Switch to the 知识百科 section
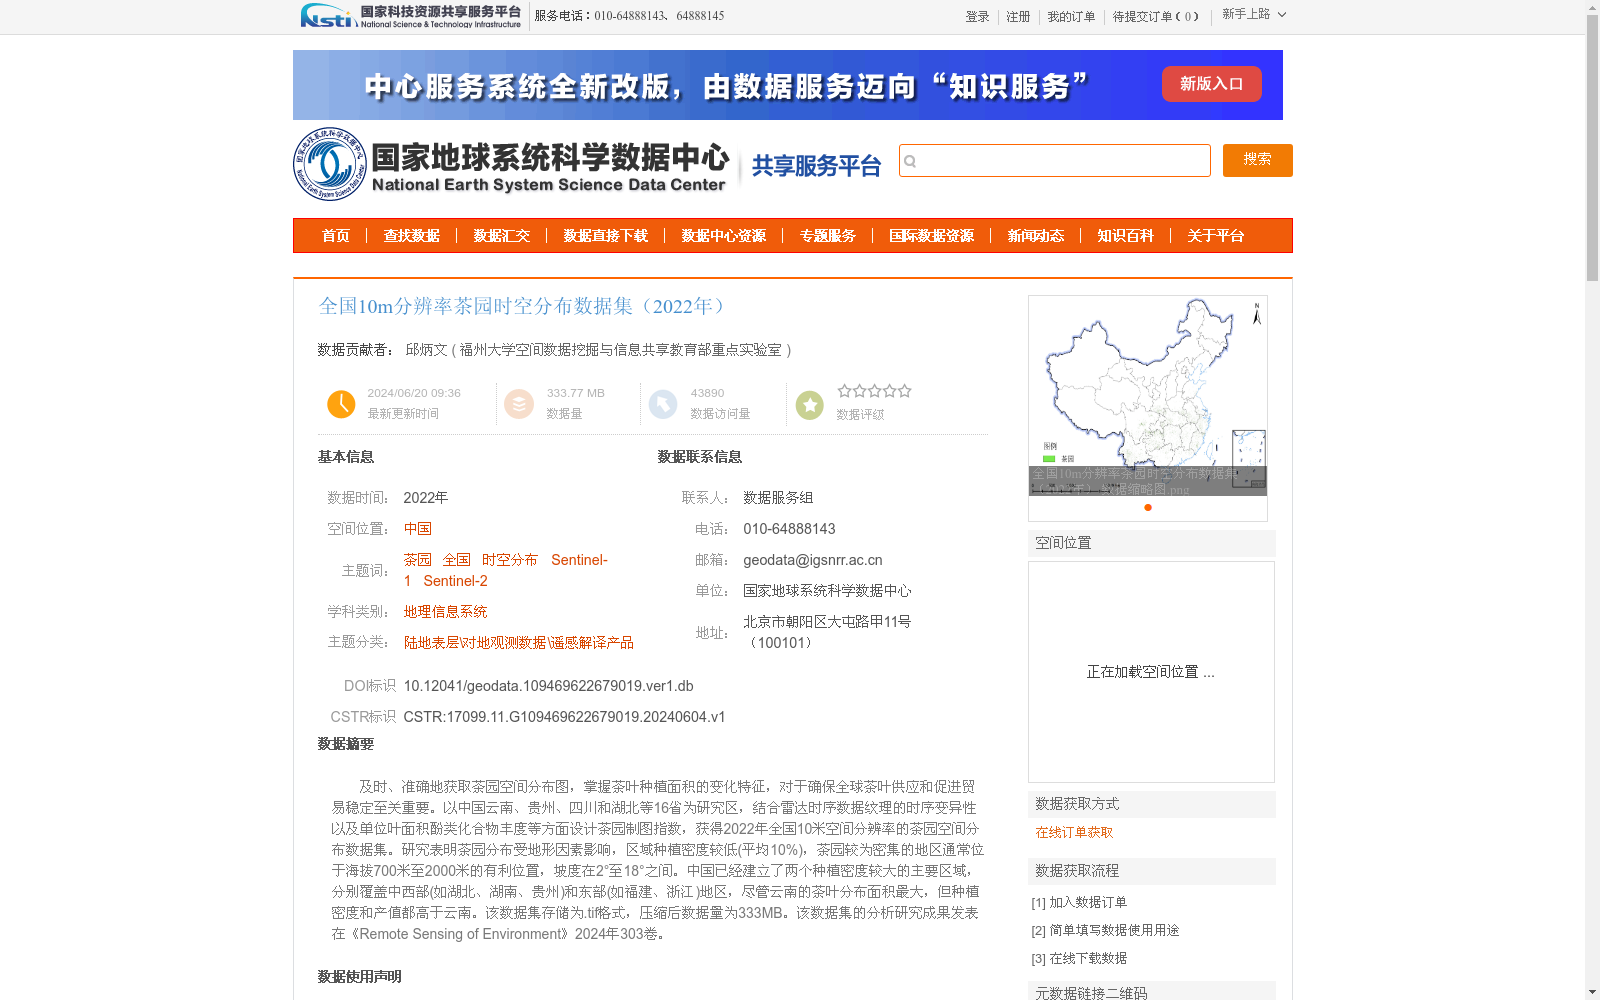Viewport: 1600px width, 1000px height. [1124, 236]
